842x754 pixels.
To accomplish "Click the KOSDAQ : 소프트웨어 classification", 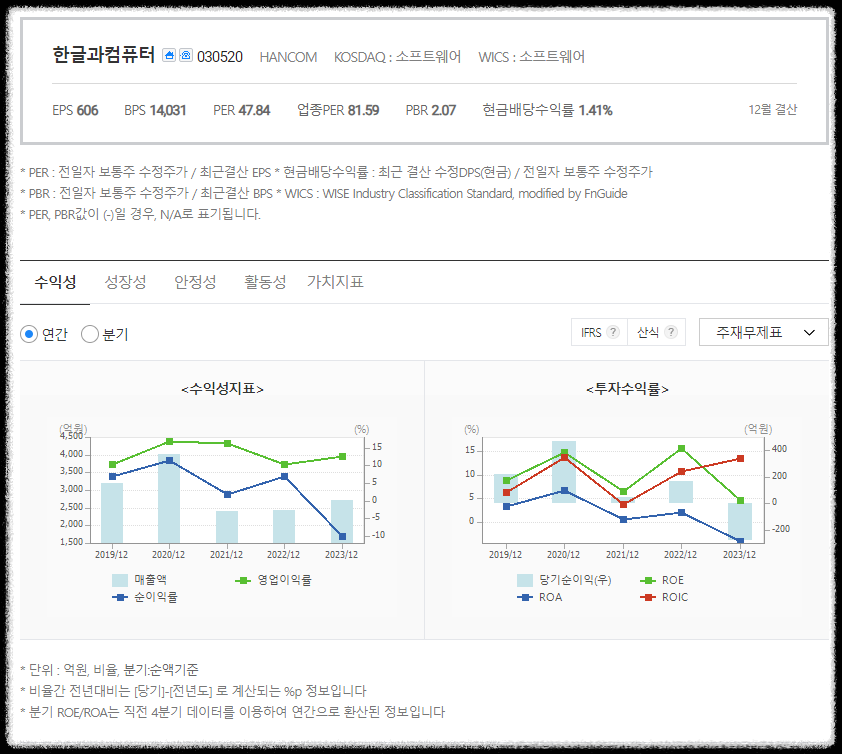I will pos(397,56).
